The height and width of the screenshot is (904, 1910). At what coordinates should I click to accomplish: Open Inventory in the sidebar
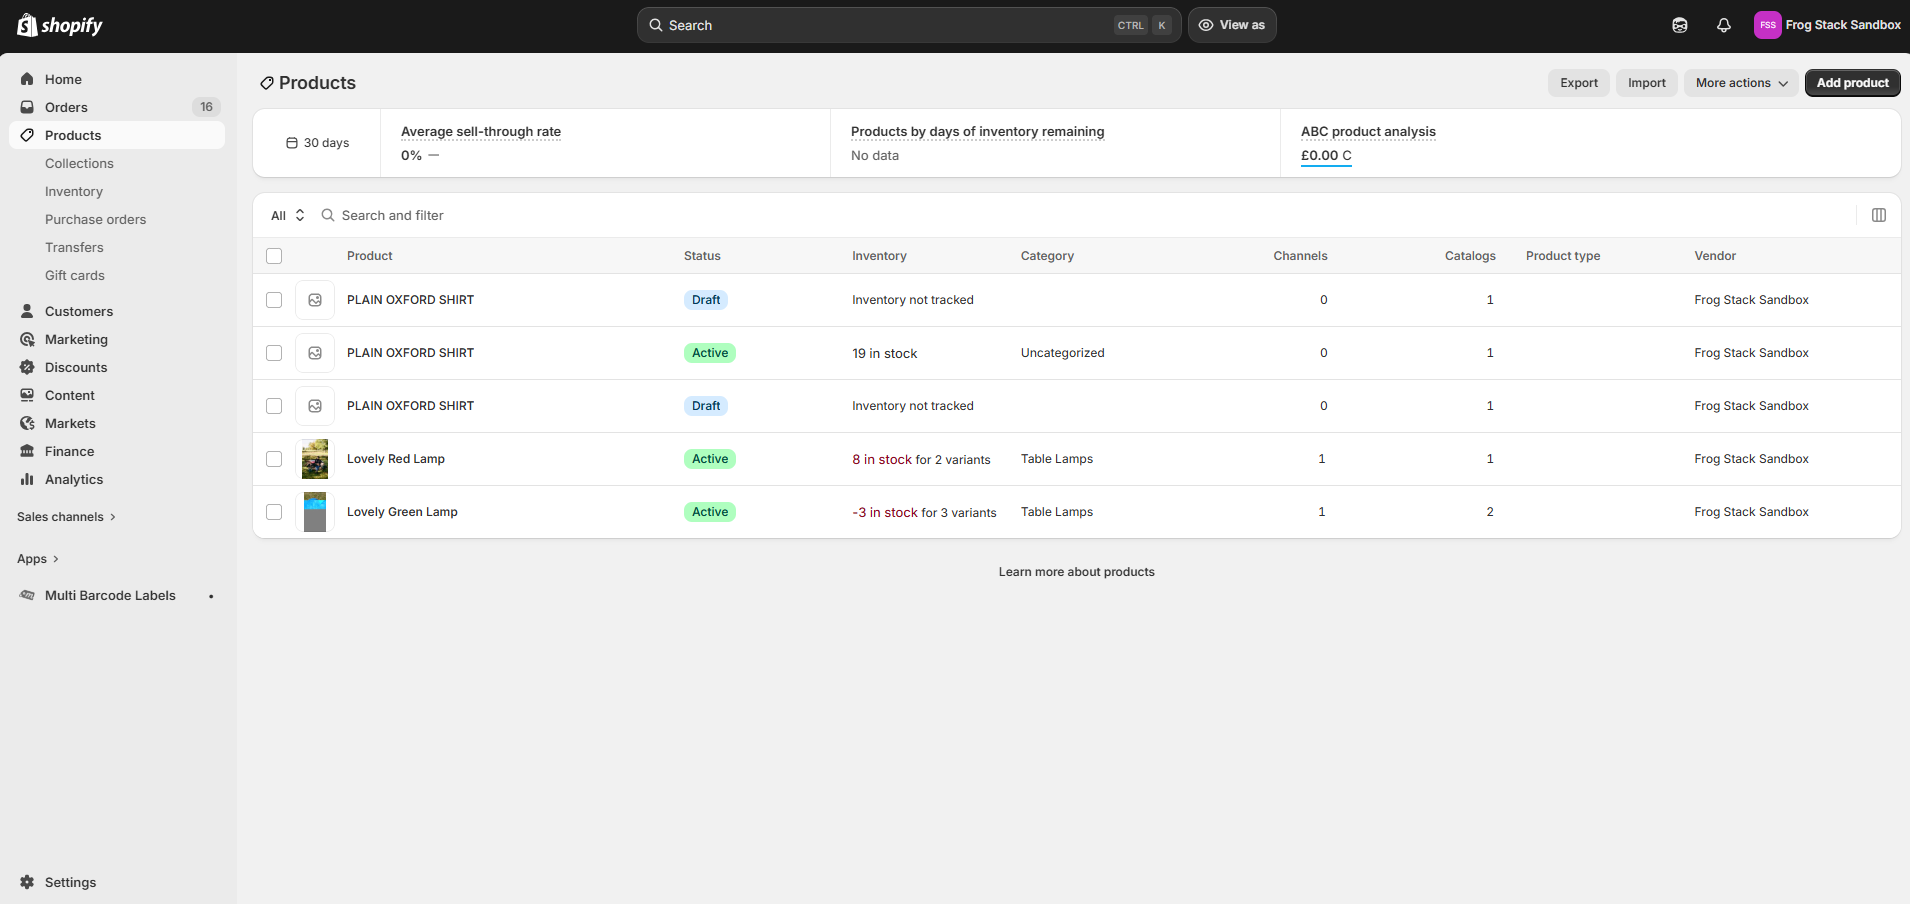pyautogui.click(x=74, y=191)
